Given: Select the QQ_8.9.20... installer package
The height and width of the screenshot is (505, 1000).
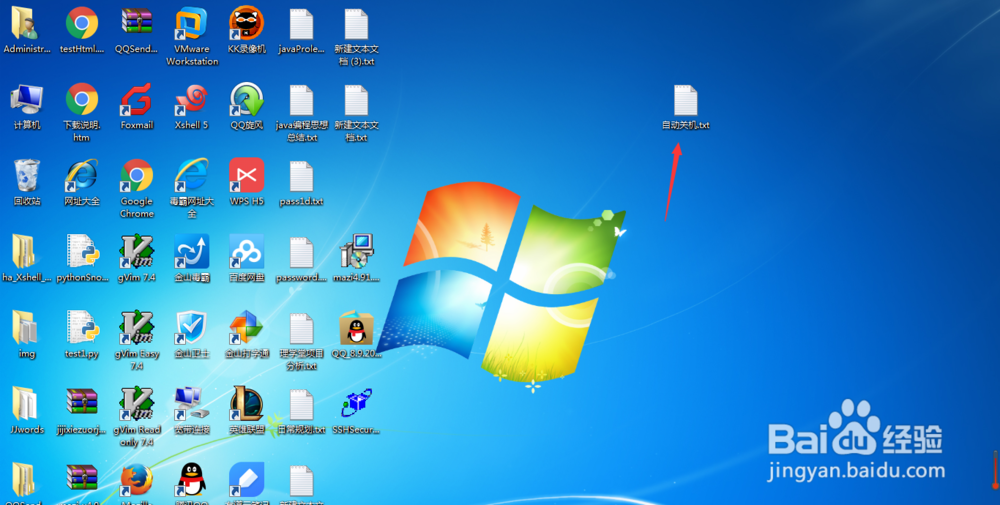Looking at the screenshot, I should 357,335.
